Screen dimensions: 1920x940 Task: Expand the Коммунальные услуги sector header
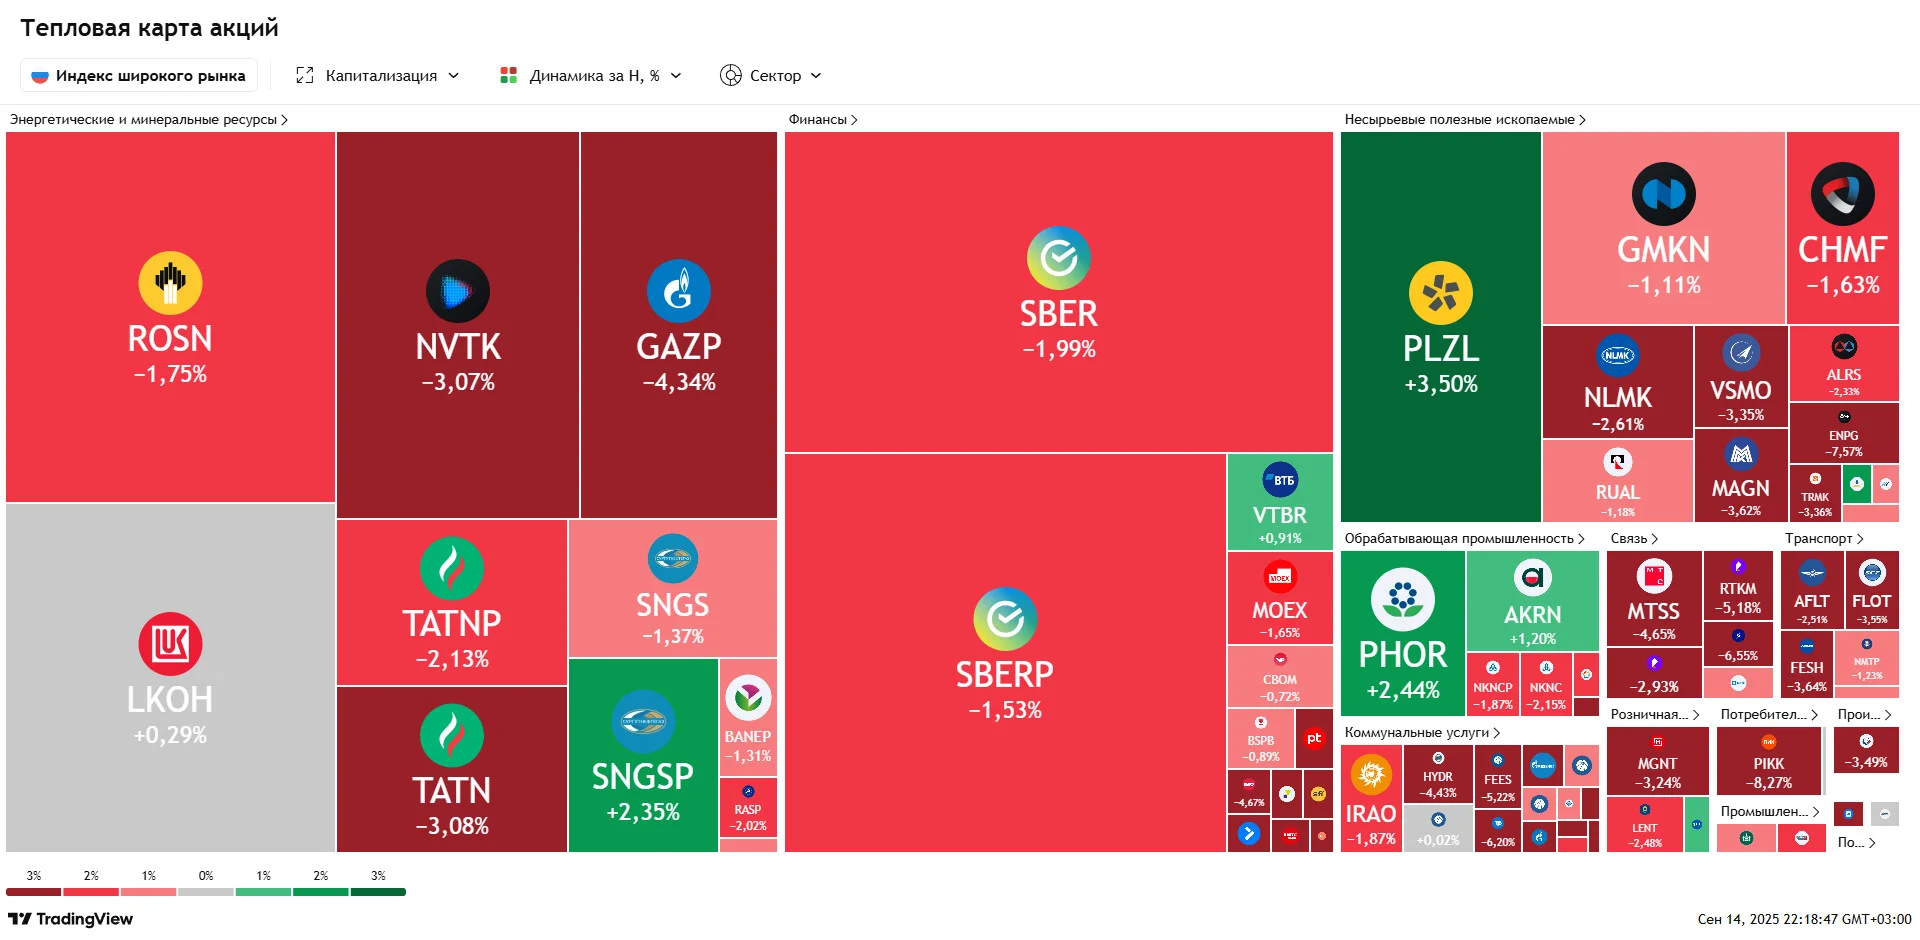[1422, 733]
